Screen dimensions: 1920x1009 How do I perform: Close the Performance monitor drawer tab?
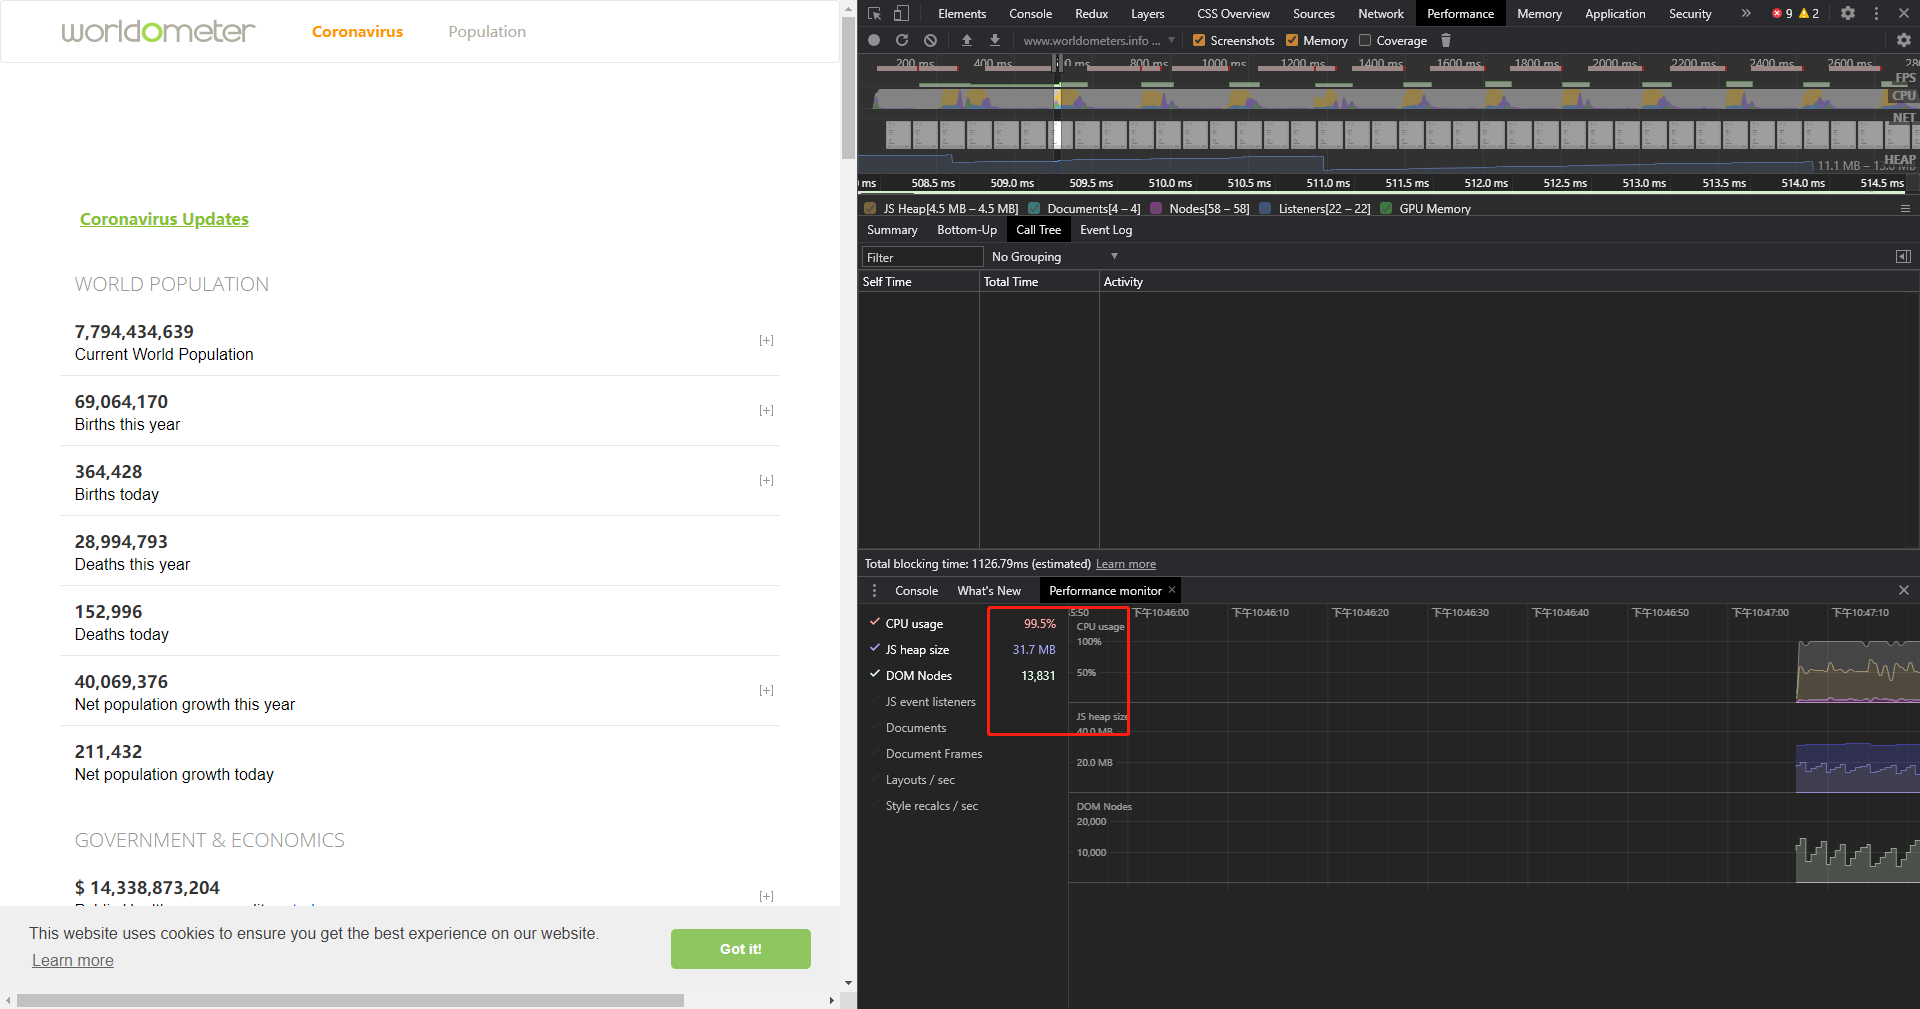(x=1172, y=590)
